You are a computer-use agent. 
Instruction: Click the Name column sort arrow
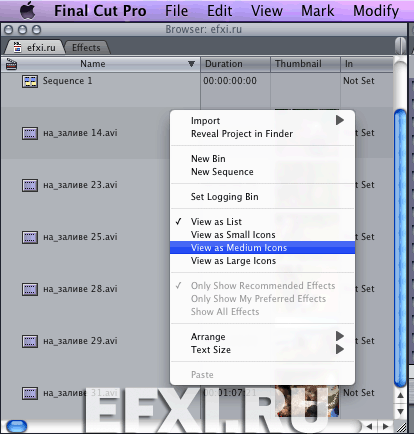[x=191, y=64]
